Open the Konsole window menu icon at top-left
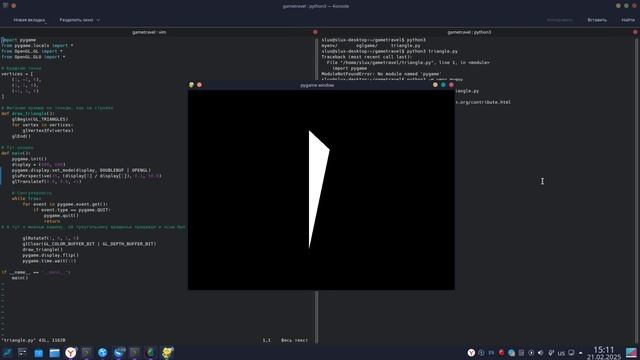Viewport: 640px width, 360px height. (5, 6)
